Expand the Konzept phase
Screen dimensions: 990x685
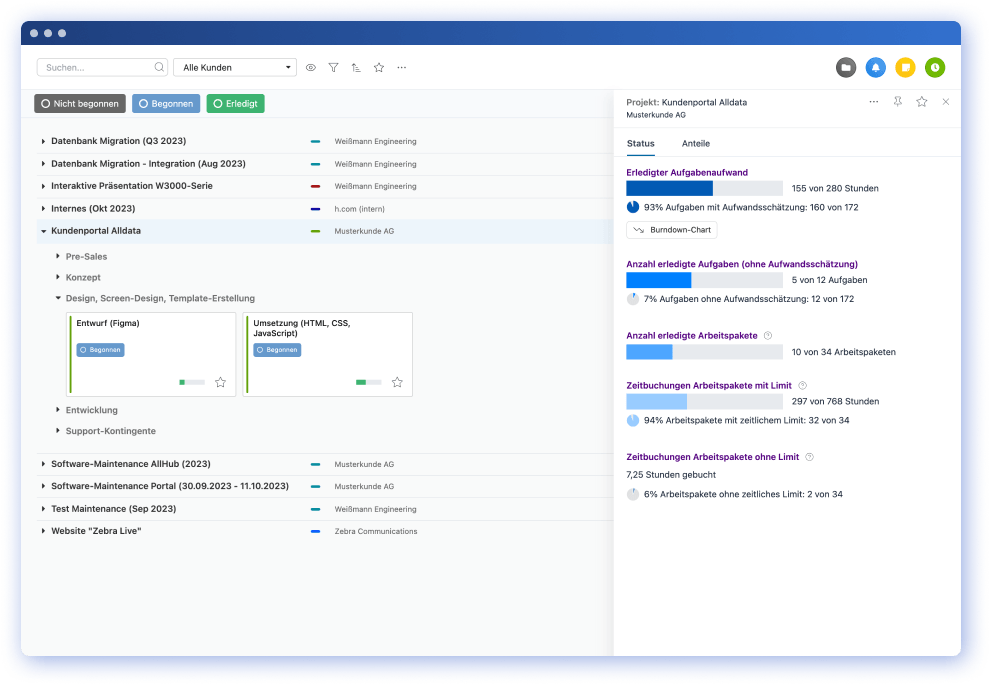[57, 277]
